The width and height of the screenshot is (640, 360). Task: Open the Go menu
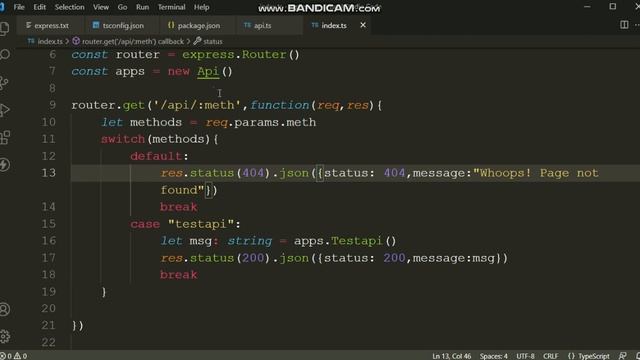tap(122, 7)
